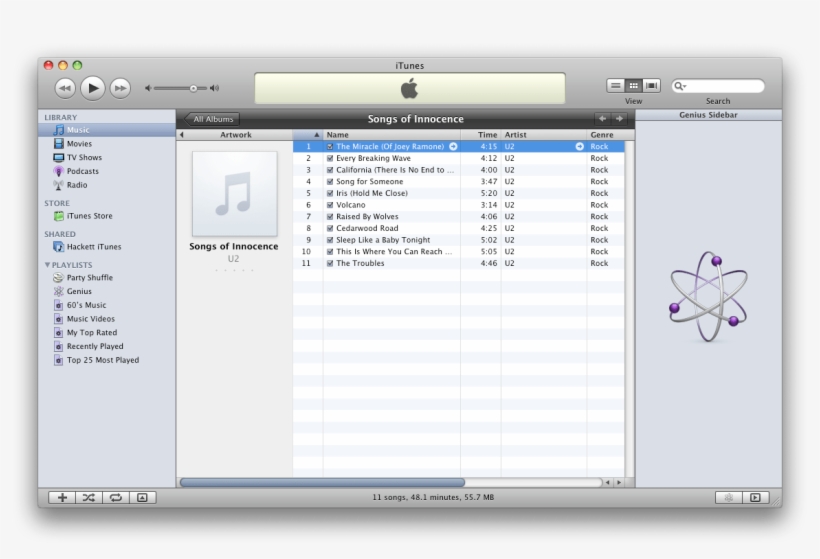Viewport: 820px width, 559px height.
Task: Switch to Cover Flow view
Action: 651,85
